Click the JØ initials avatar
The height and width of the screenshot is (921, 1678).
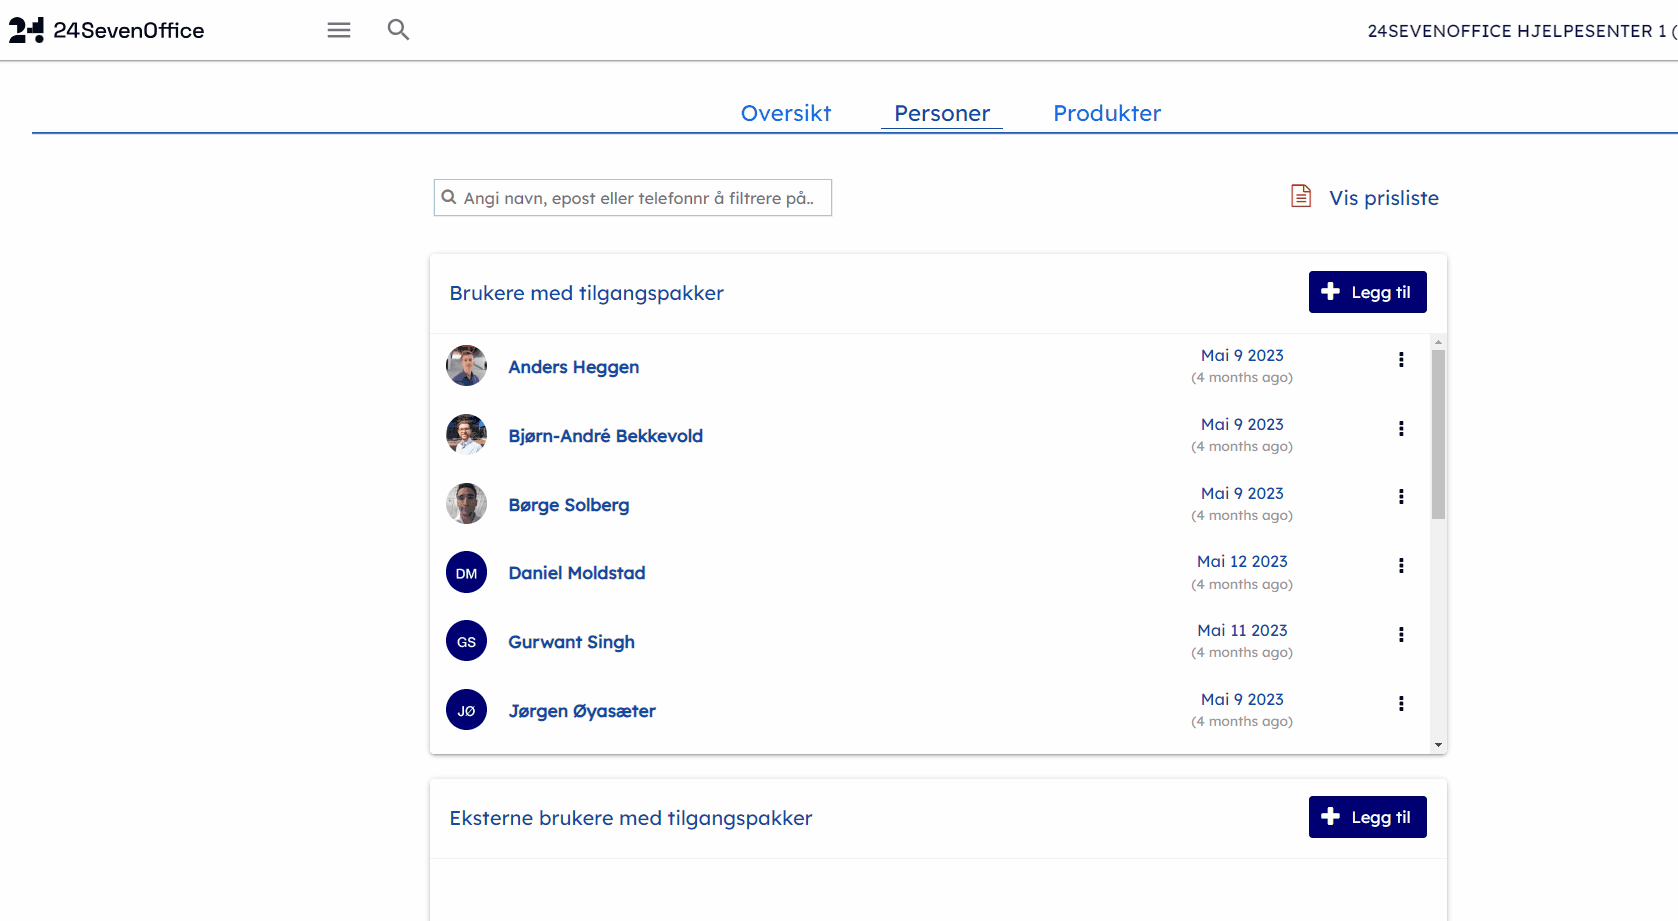[466, 711]
